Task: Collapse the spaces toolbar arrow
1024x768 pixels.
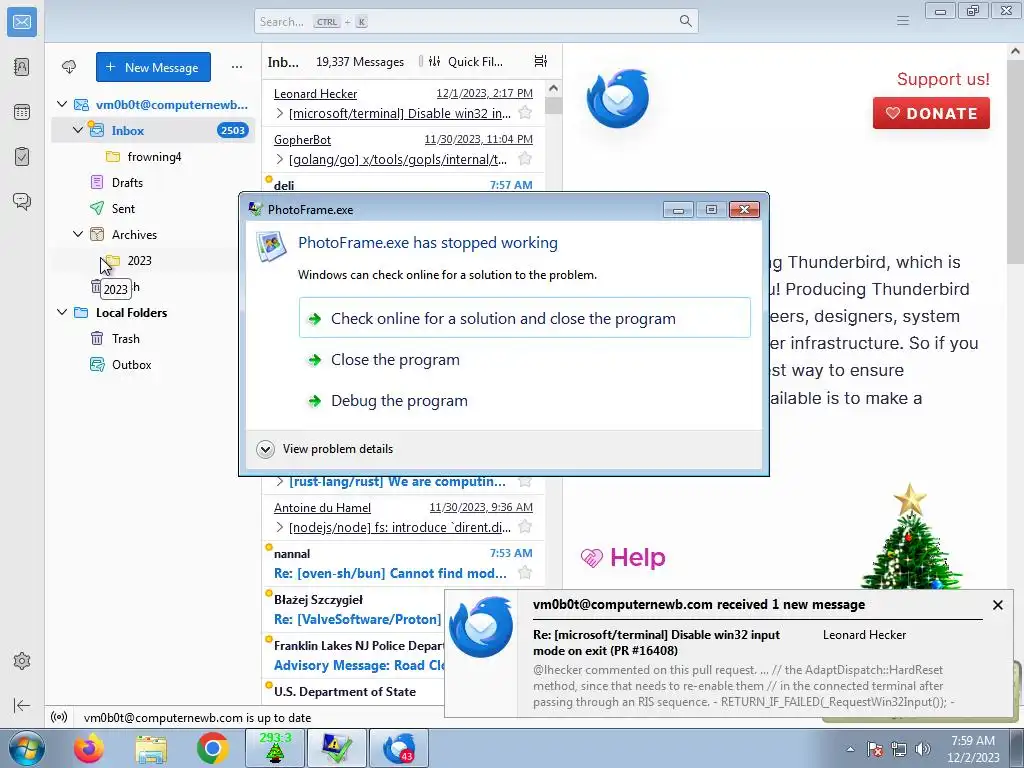Action: click(22, 705)
